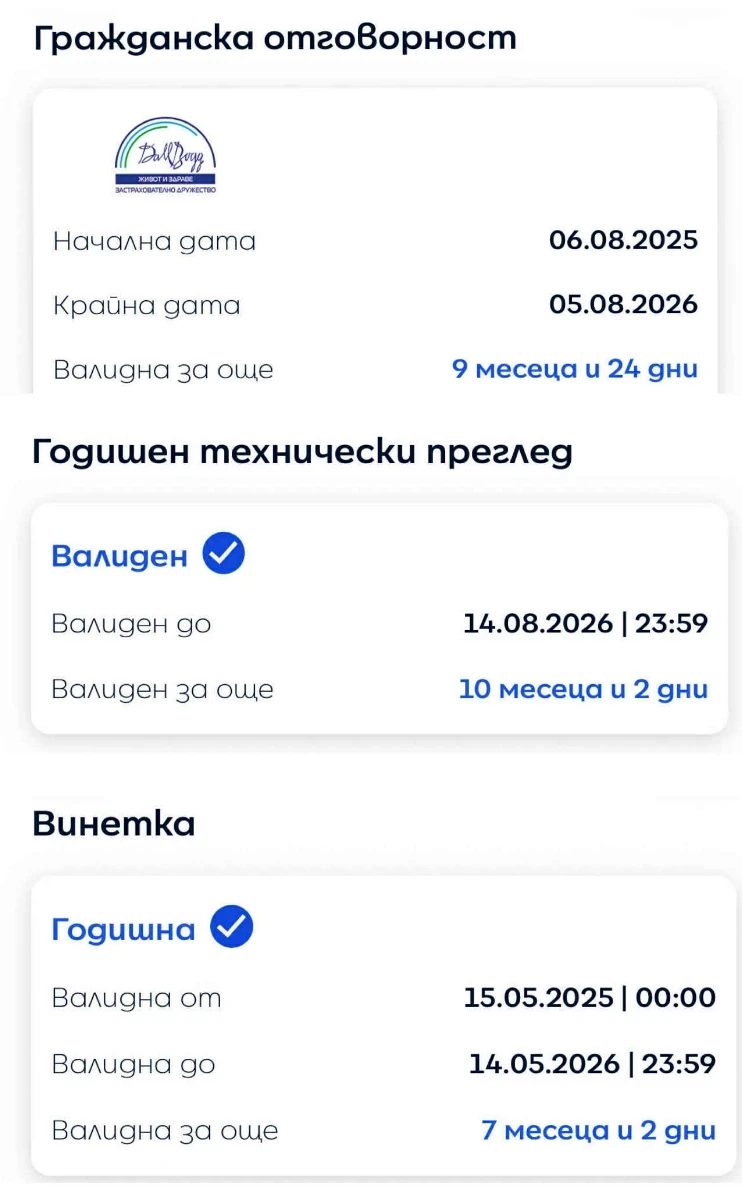Tap the Винетка section heading

click(114, 824)
